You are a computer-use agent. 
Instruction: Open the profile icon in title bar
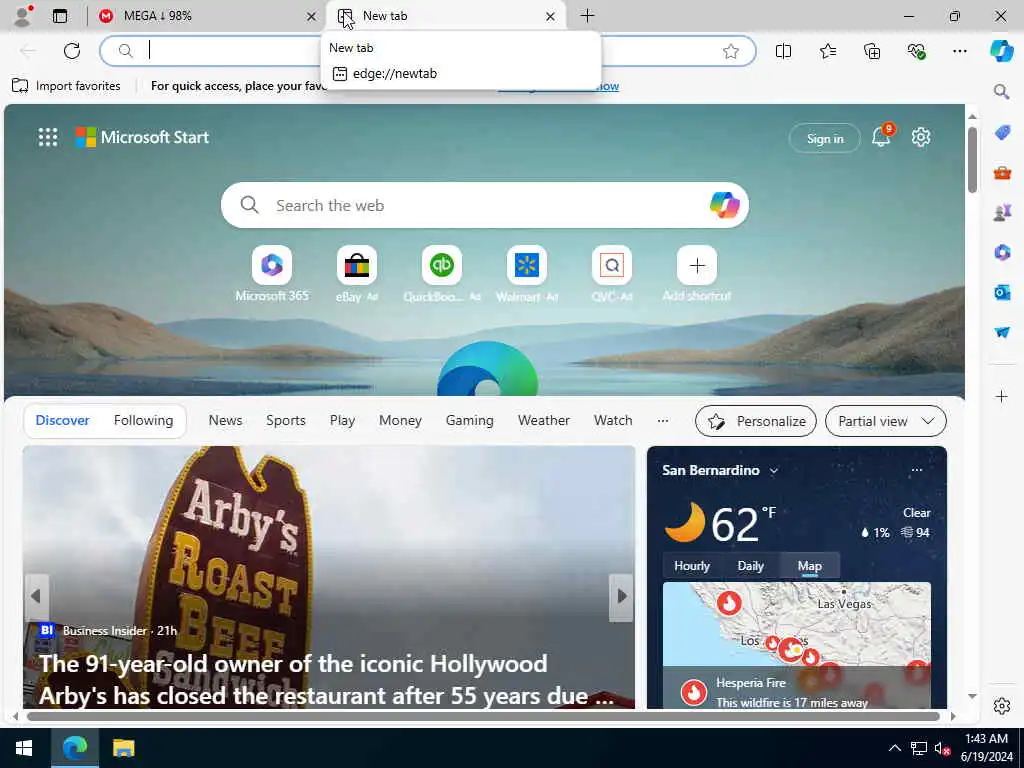[23, 16]
